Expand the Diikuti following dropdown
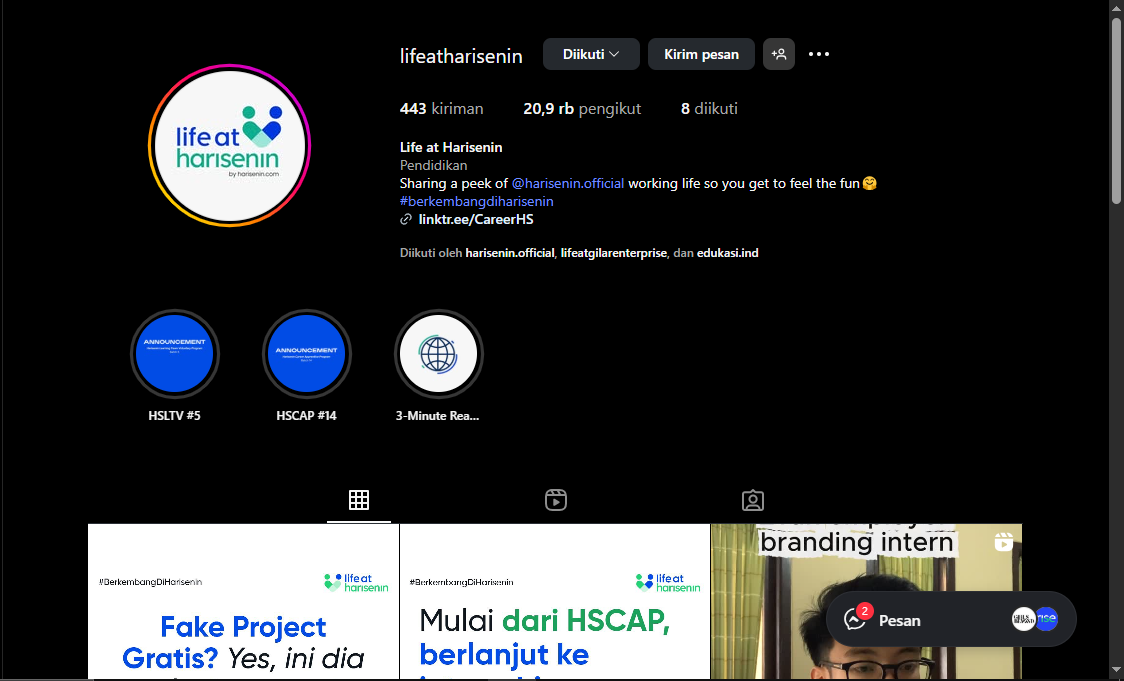1124x681 pixels. (591, 54)
